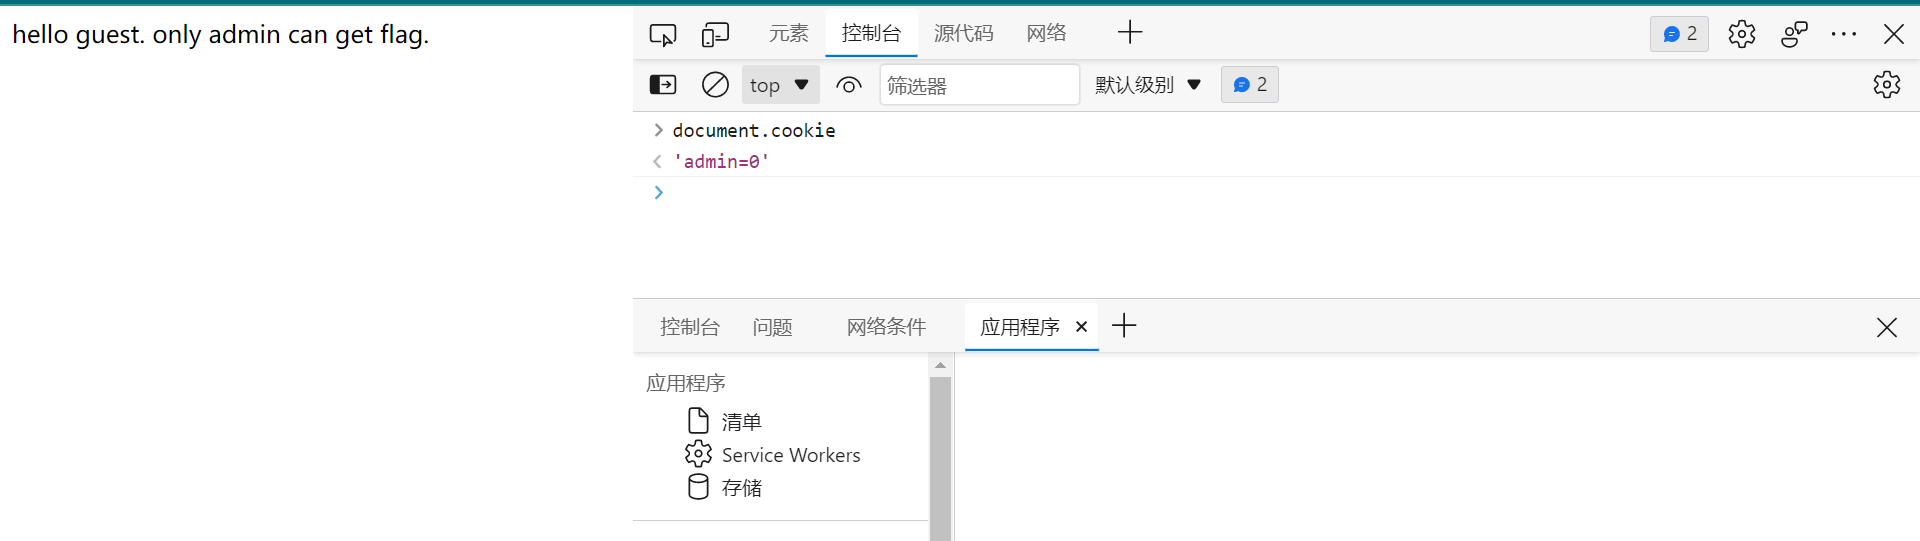Add a new tool tab with plus icon
1920x541 pixels.
coord(1130,33)
